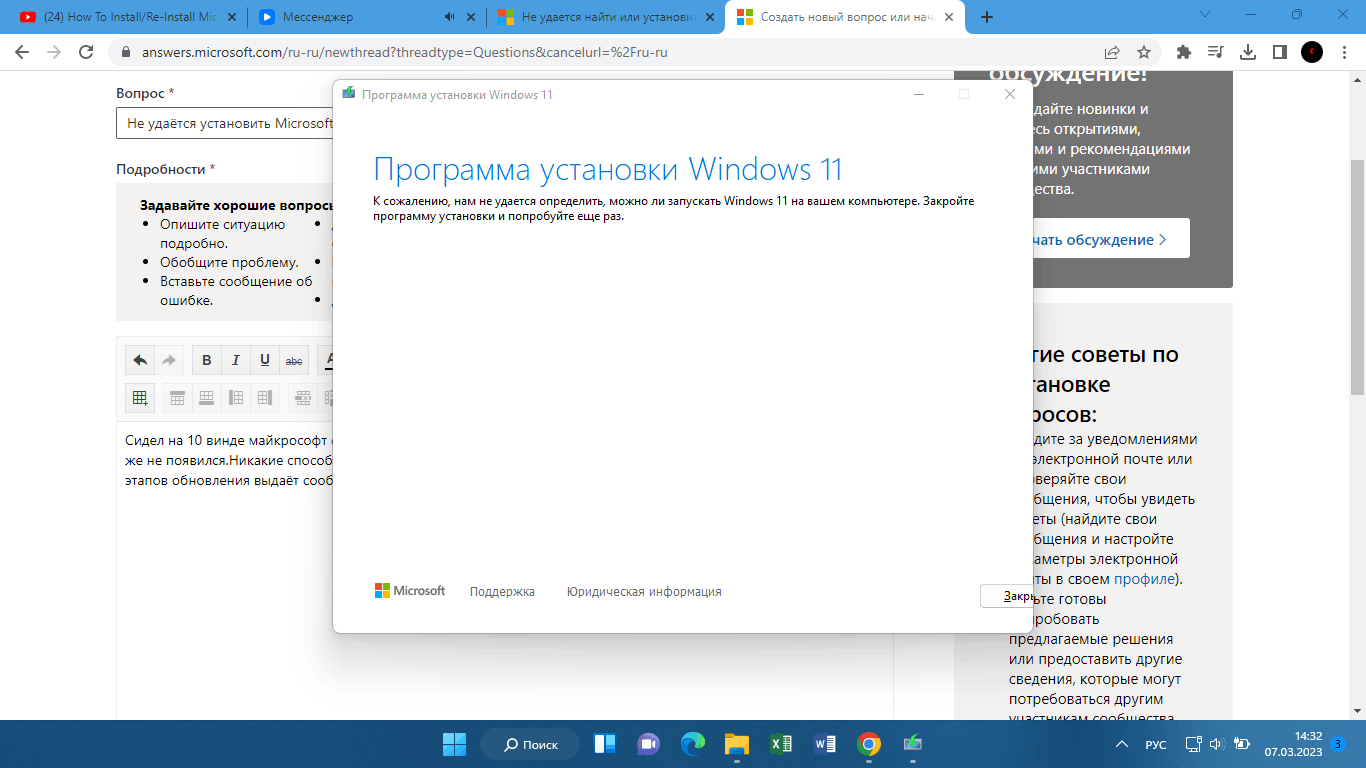Switch РУС input language indicator
The image size is (1366, 768).
tap(1155, 745)
